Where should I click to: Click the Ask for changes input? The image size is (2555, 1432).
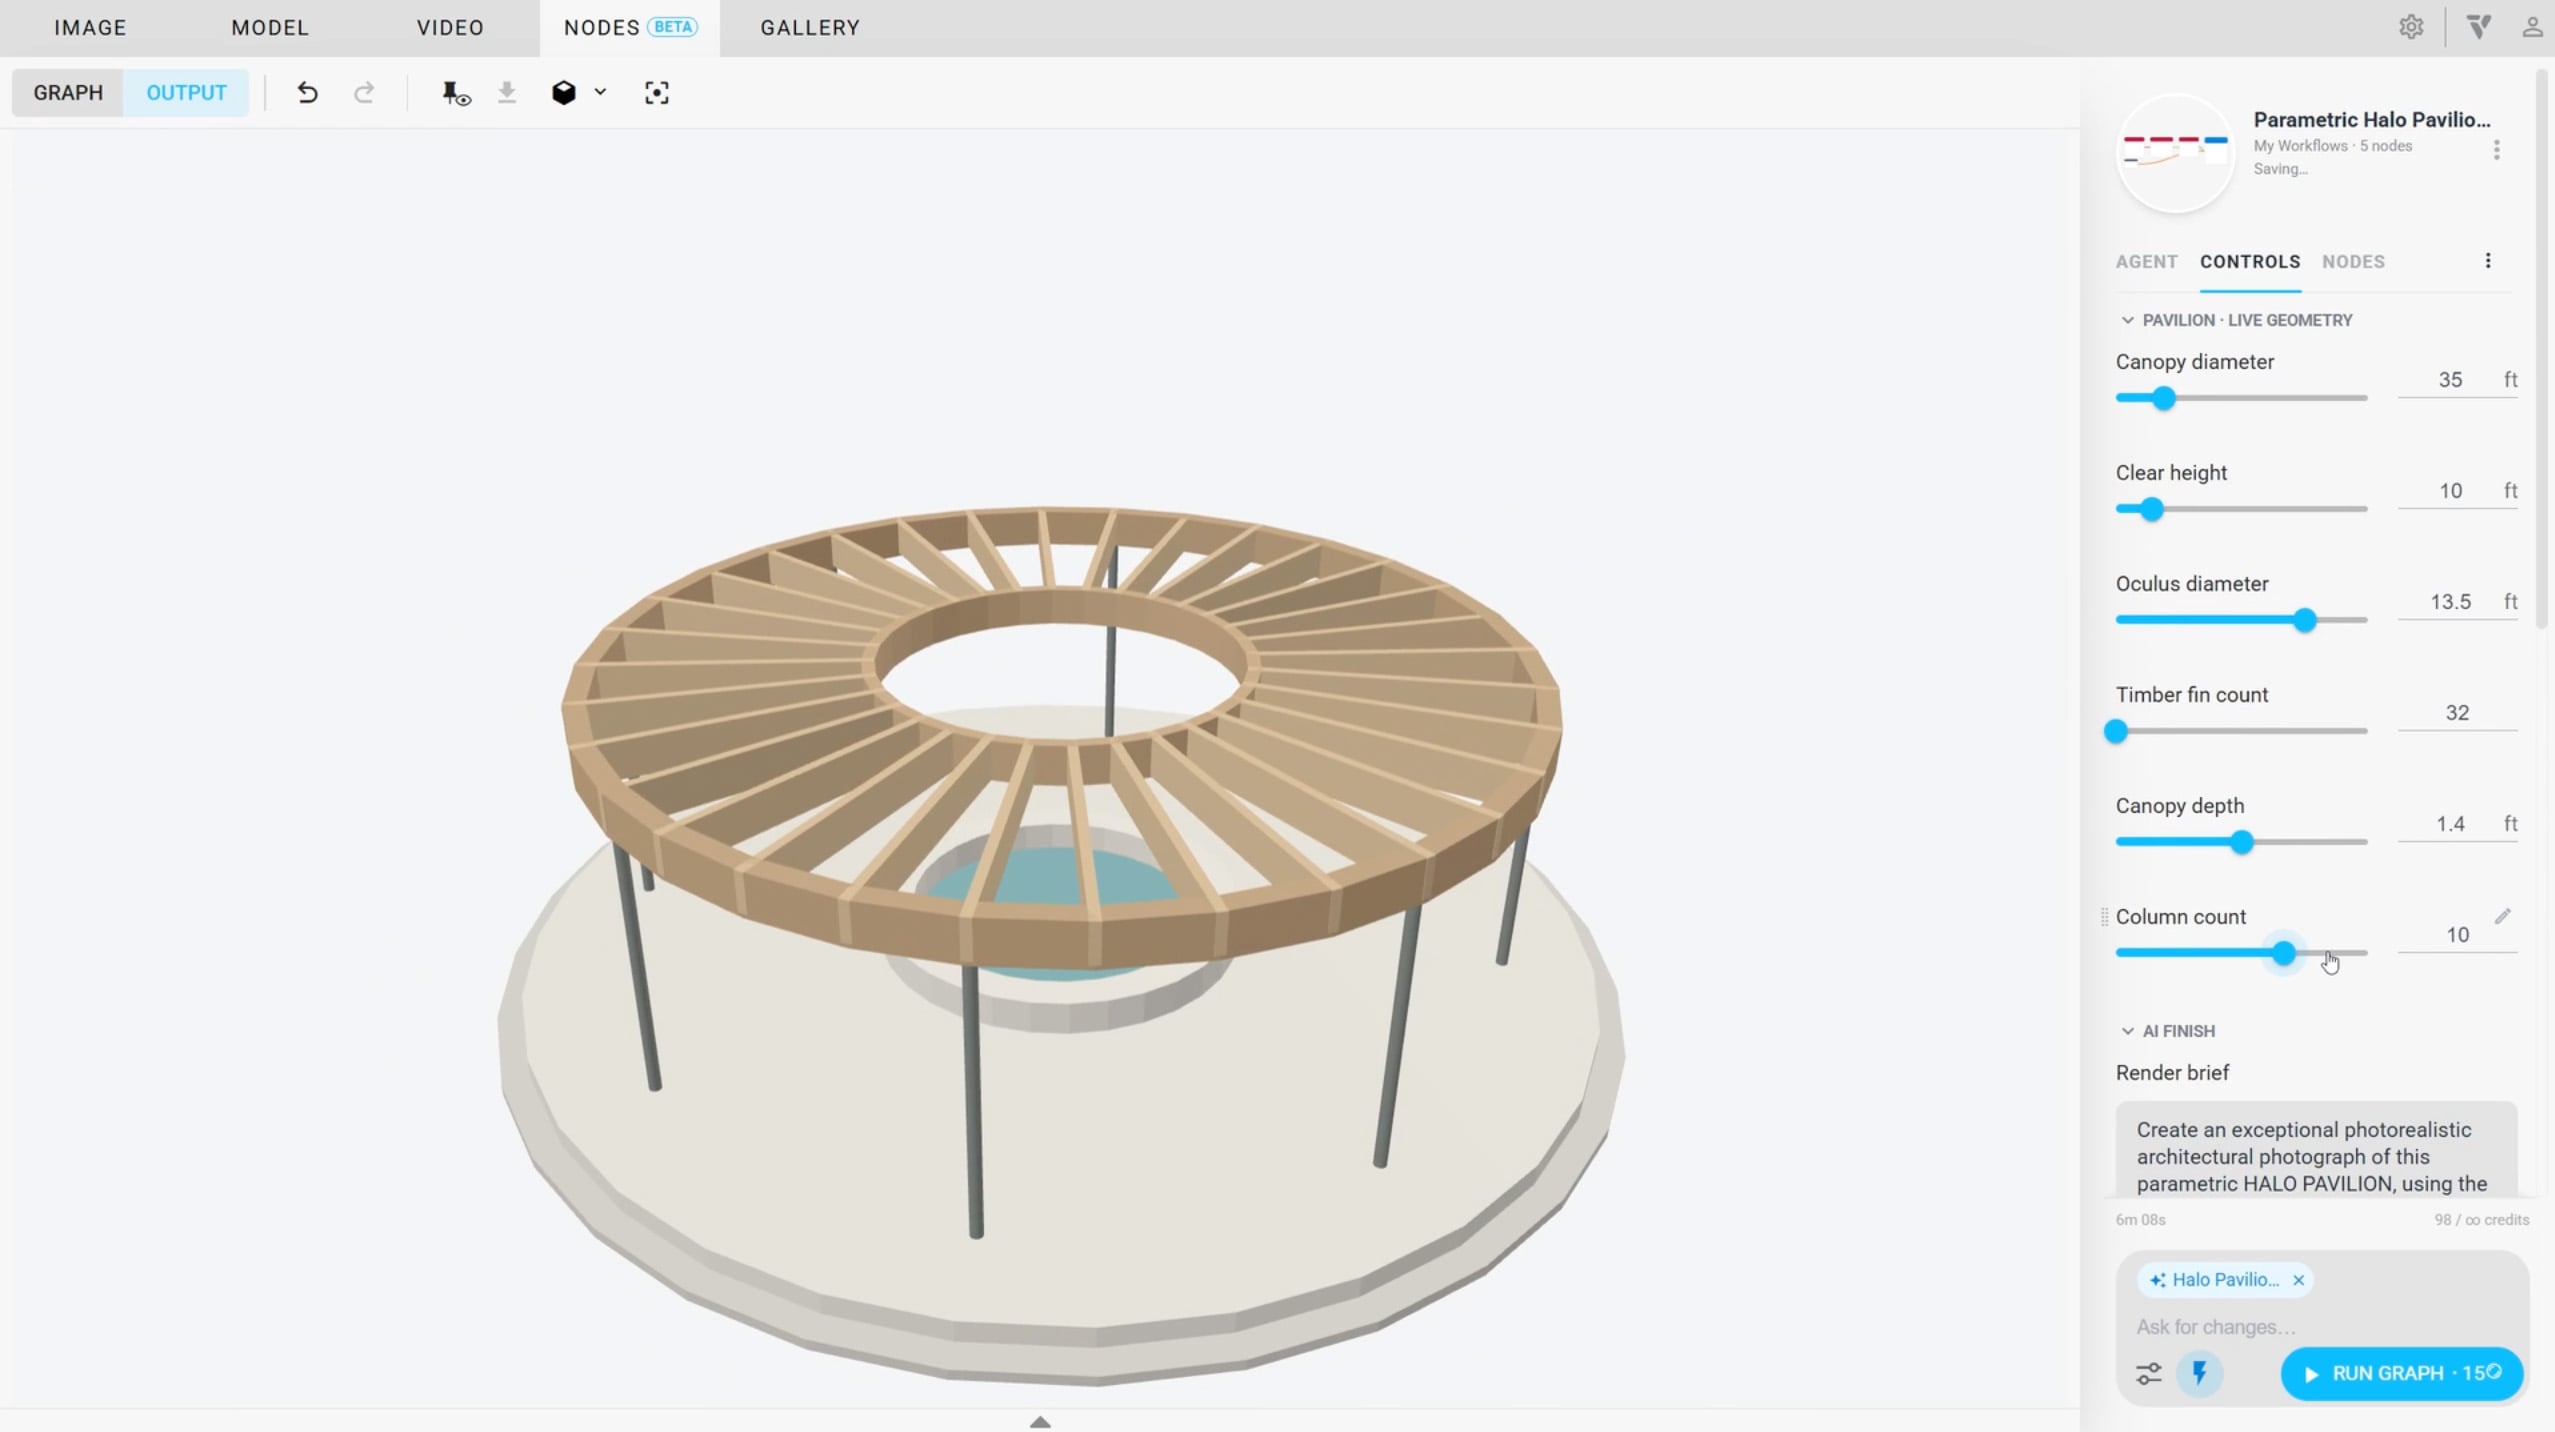2320,1327
